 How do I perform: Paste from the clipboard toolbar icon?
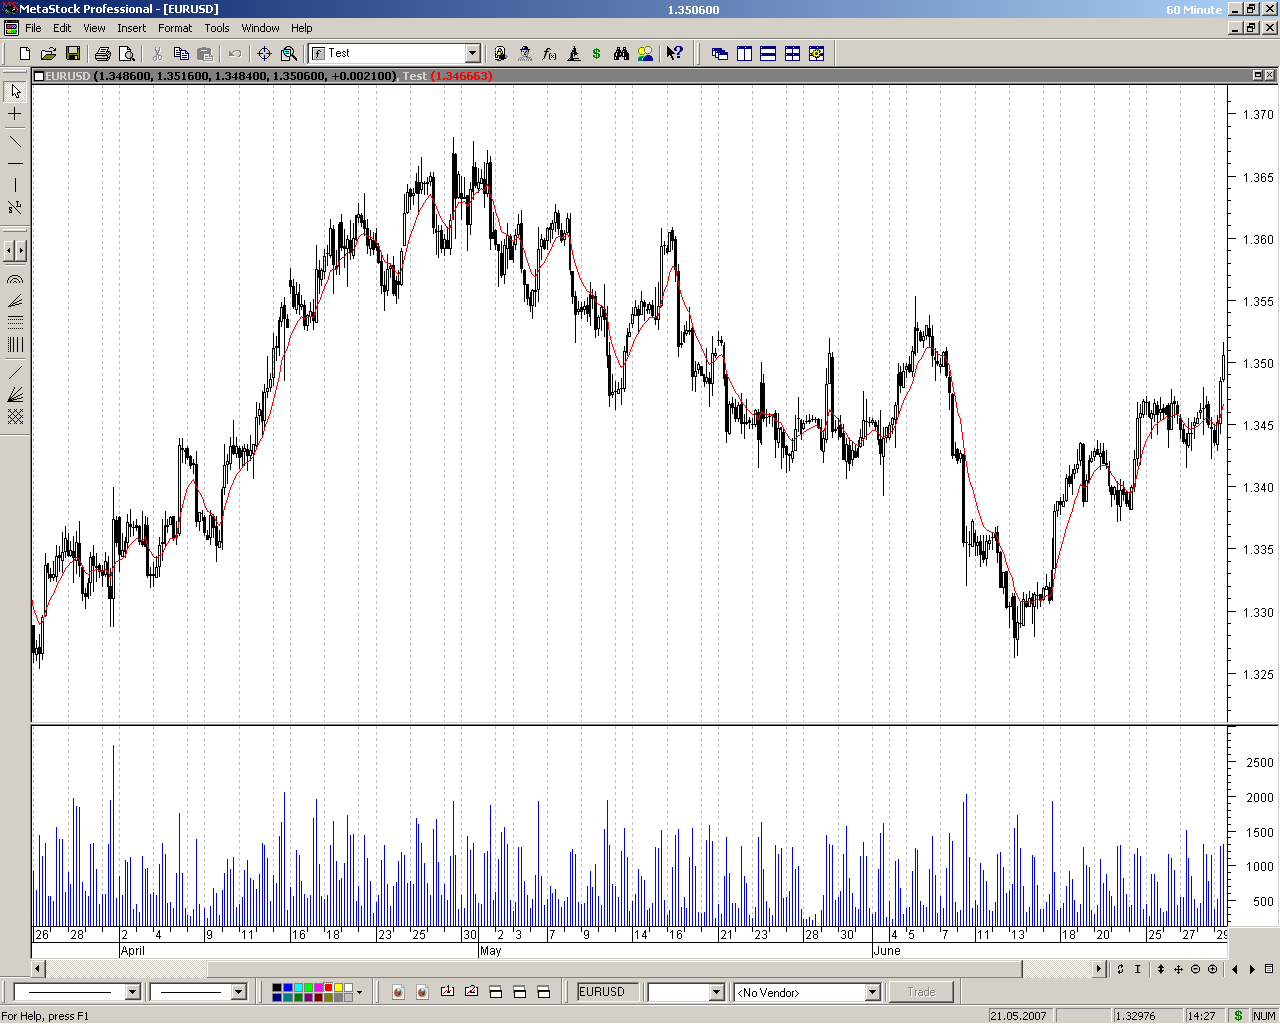205,54
